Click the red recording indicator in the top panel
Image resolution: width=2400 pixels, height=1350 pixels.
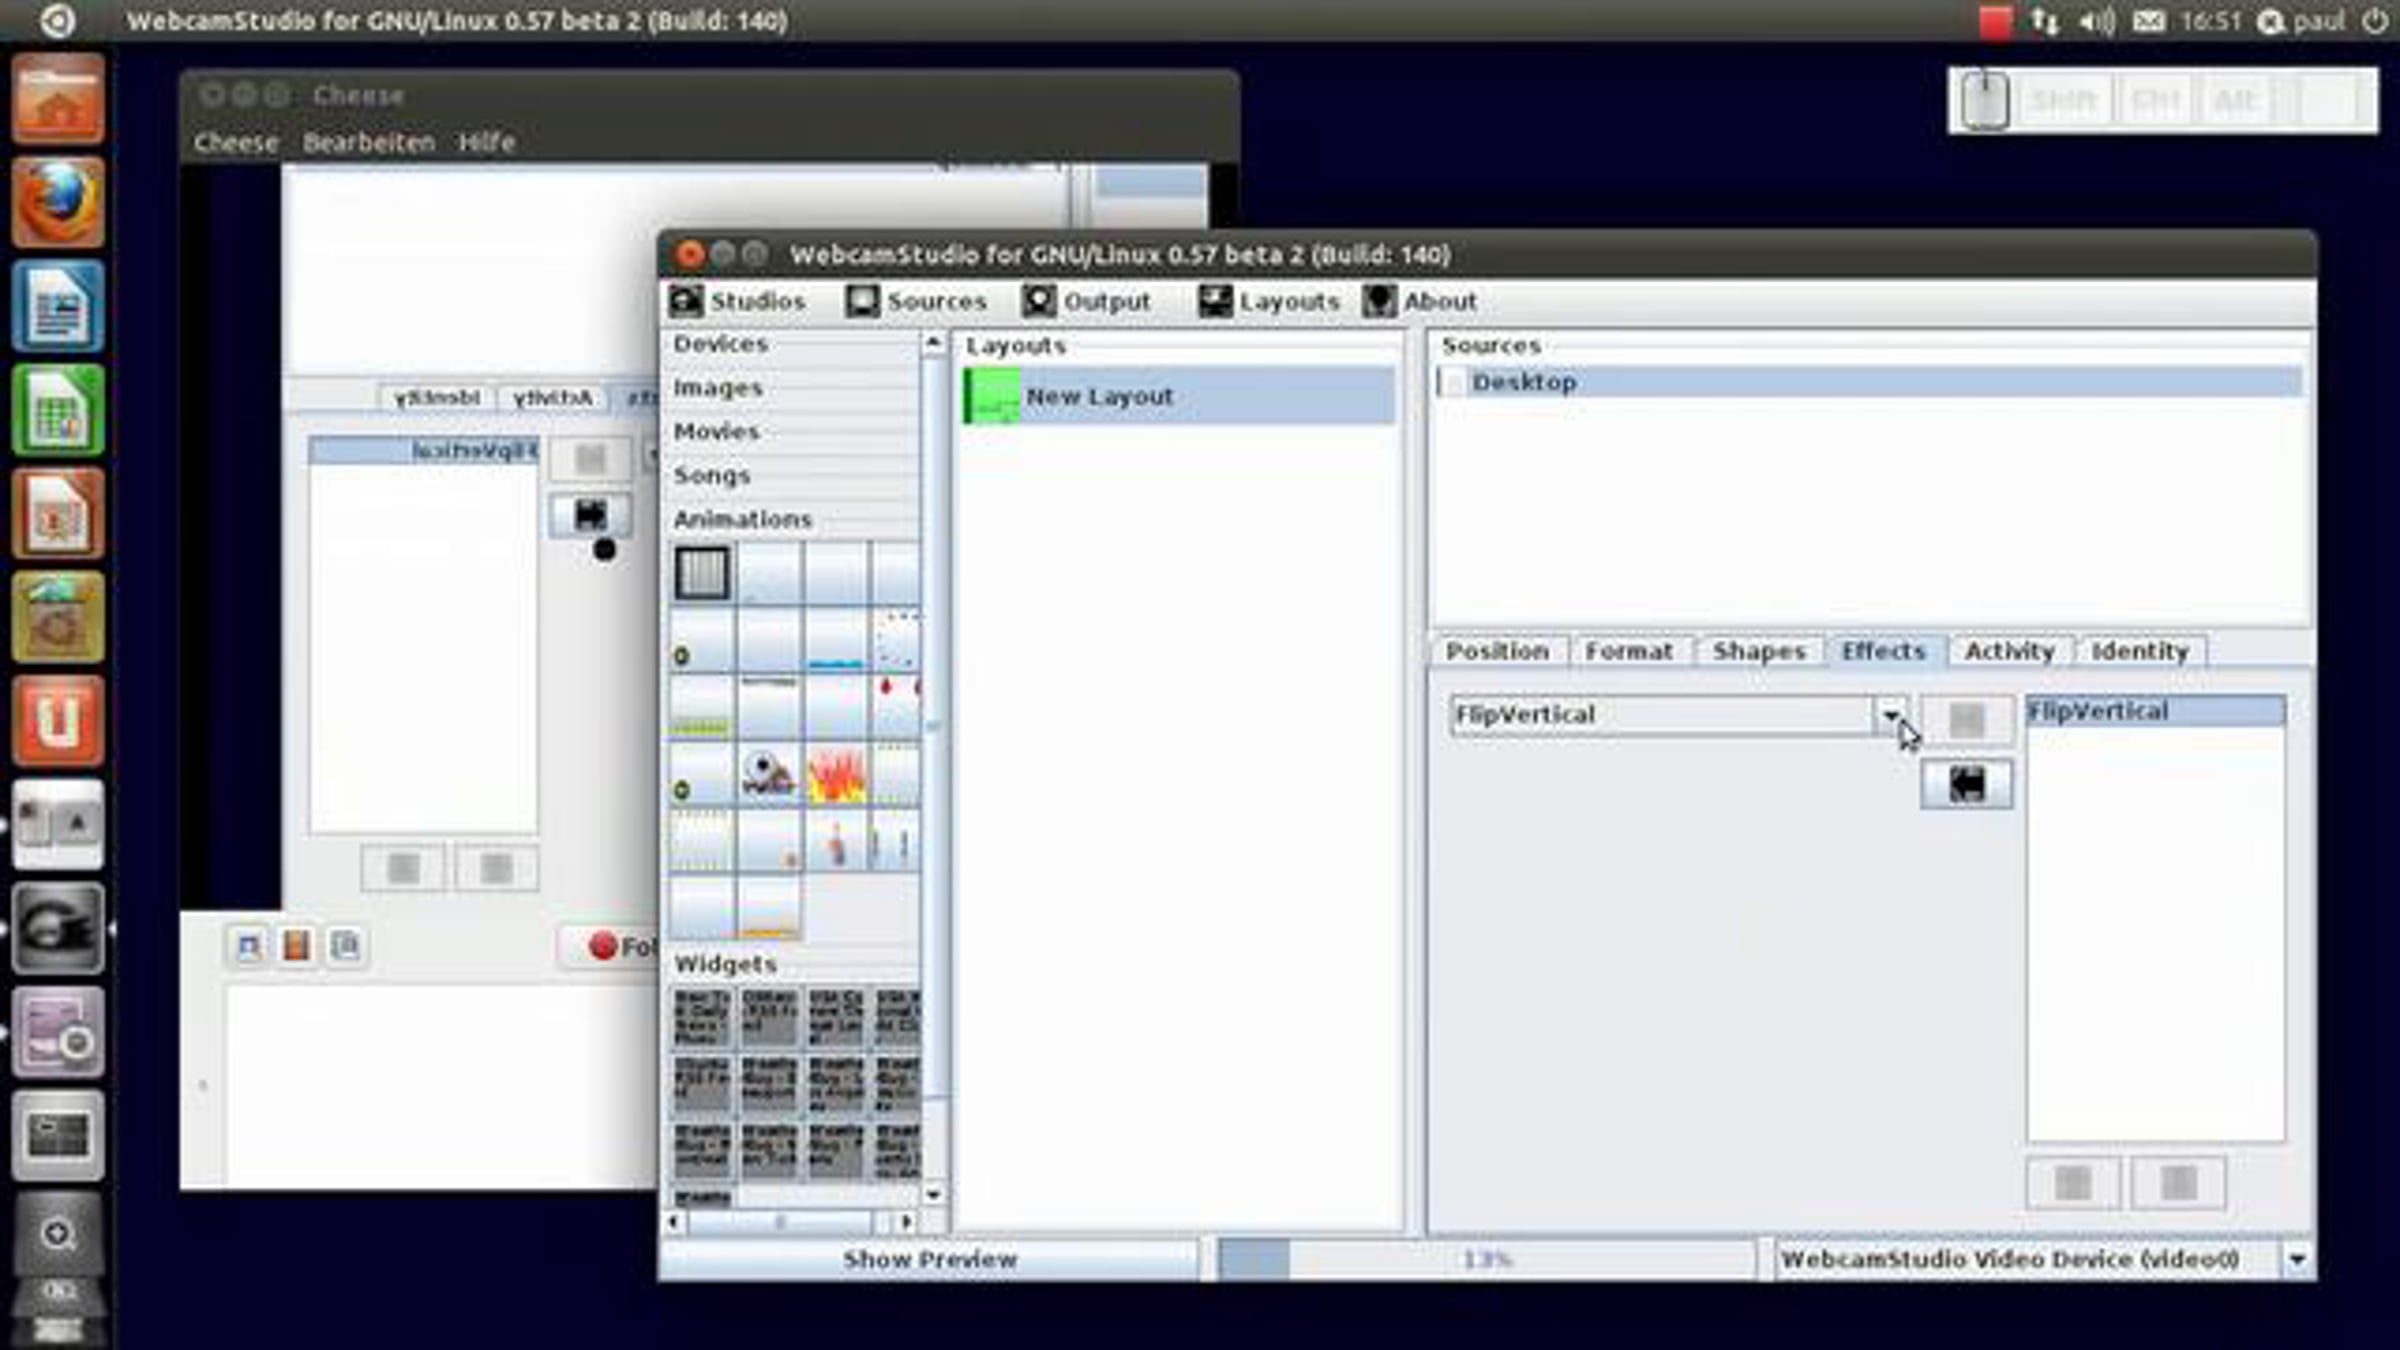point(1994,22)
